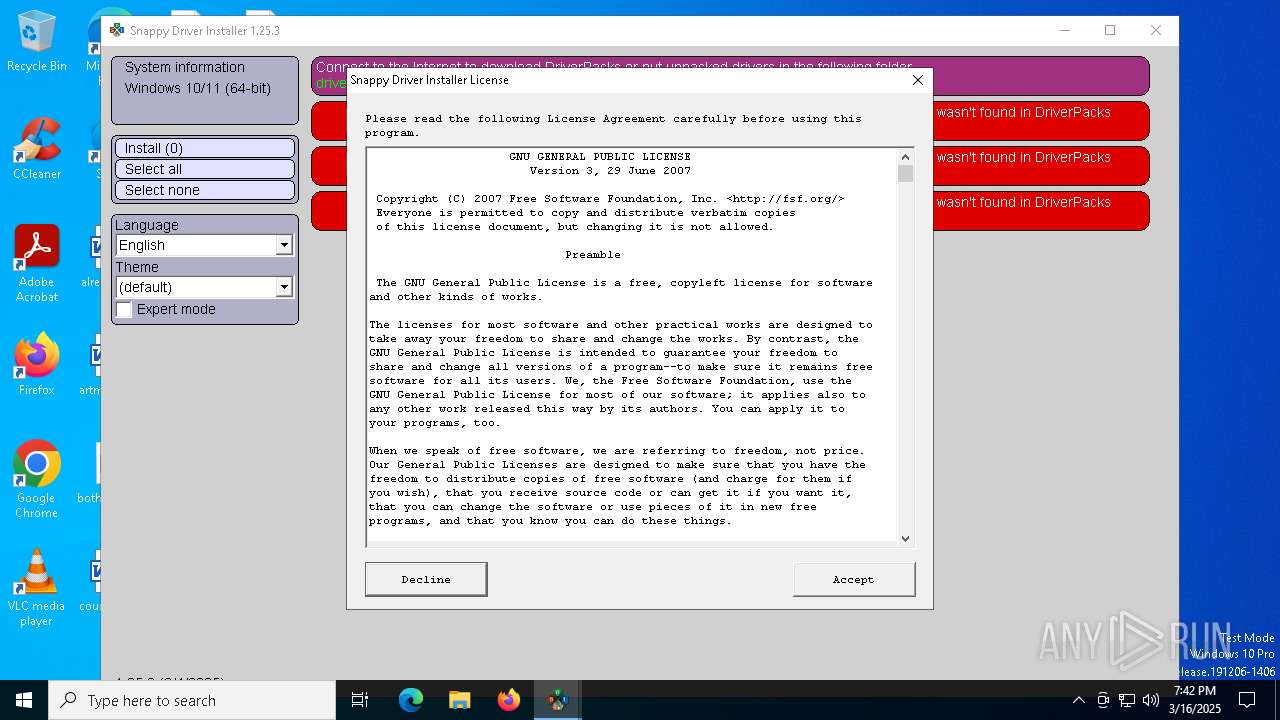Open Google Chrome desktop icon
Screen dimensions: 1280x720
37,480
